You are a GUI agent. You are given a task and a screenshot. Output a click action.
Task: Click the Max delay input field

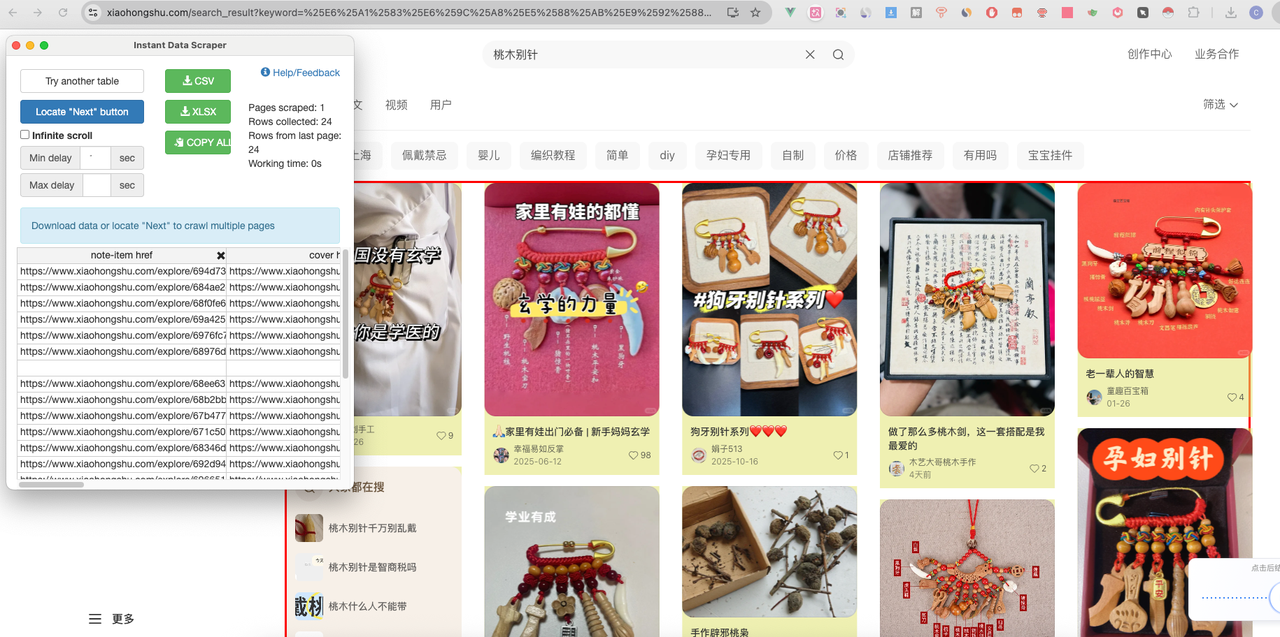click(96, 185)
